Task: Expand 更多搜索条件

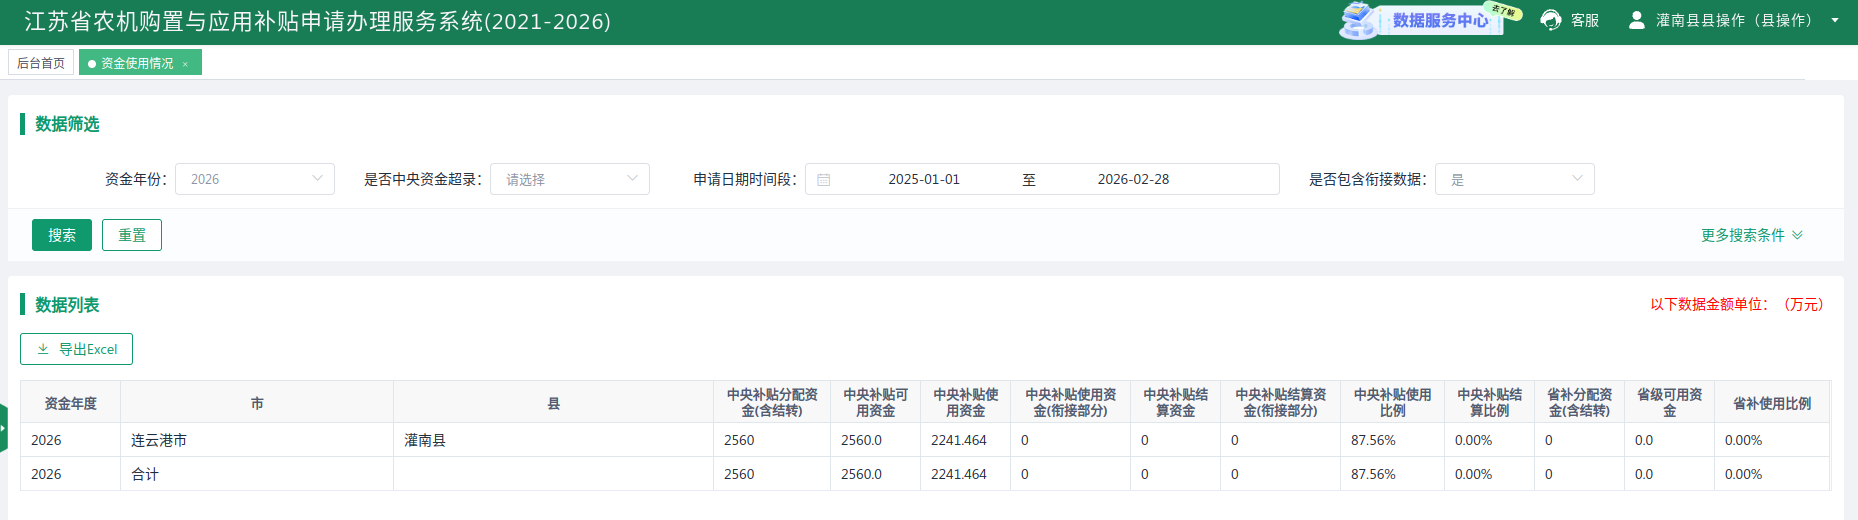Action: 1751,235
